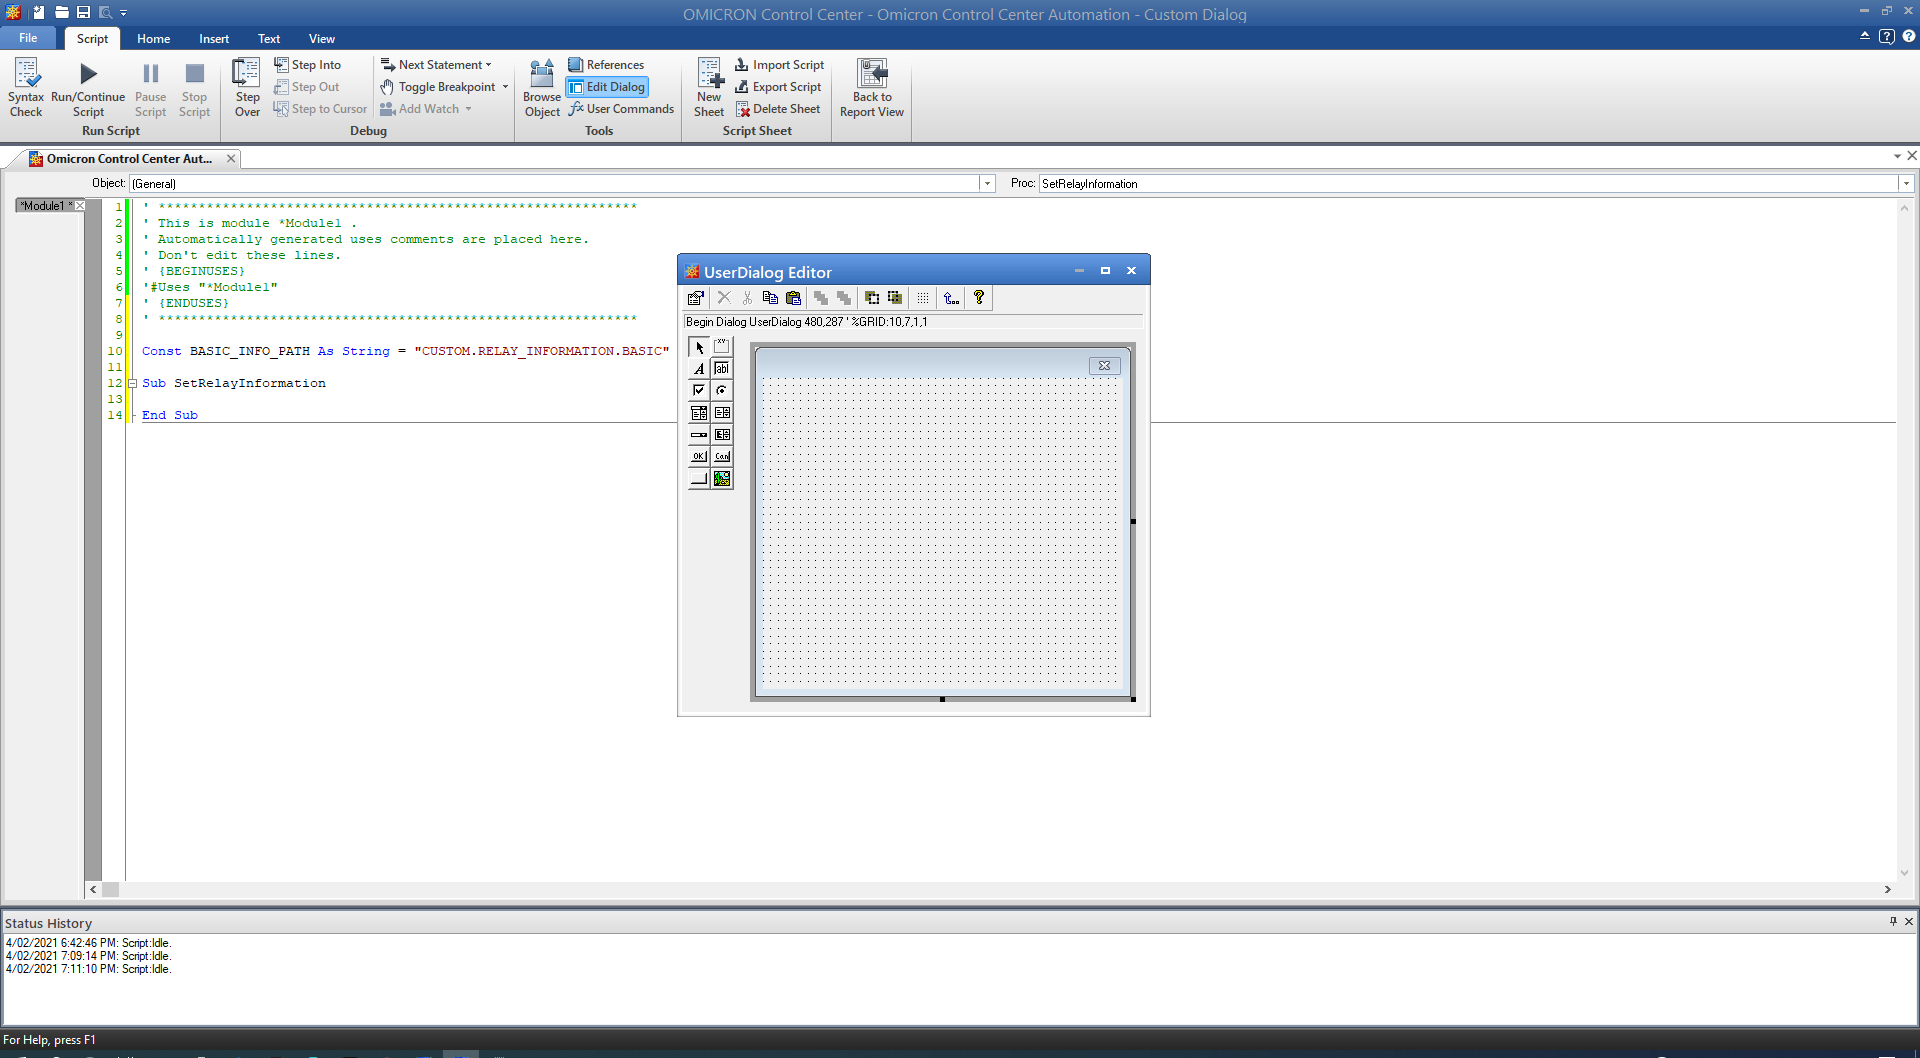Switch to the Home ribbon tab
The image size is (1920, 1058).
point(152,38)
